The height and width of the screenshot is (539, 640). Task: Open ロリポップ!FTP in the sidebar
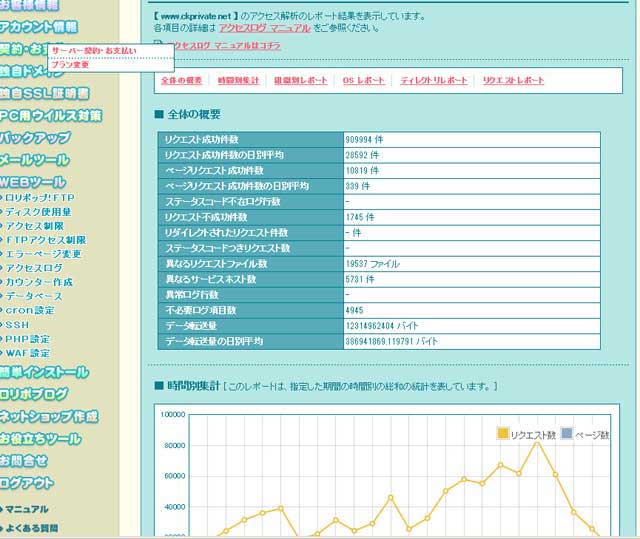[40, 198]
